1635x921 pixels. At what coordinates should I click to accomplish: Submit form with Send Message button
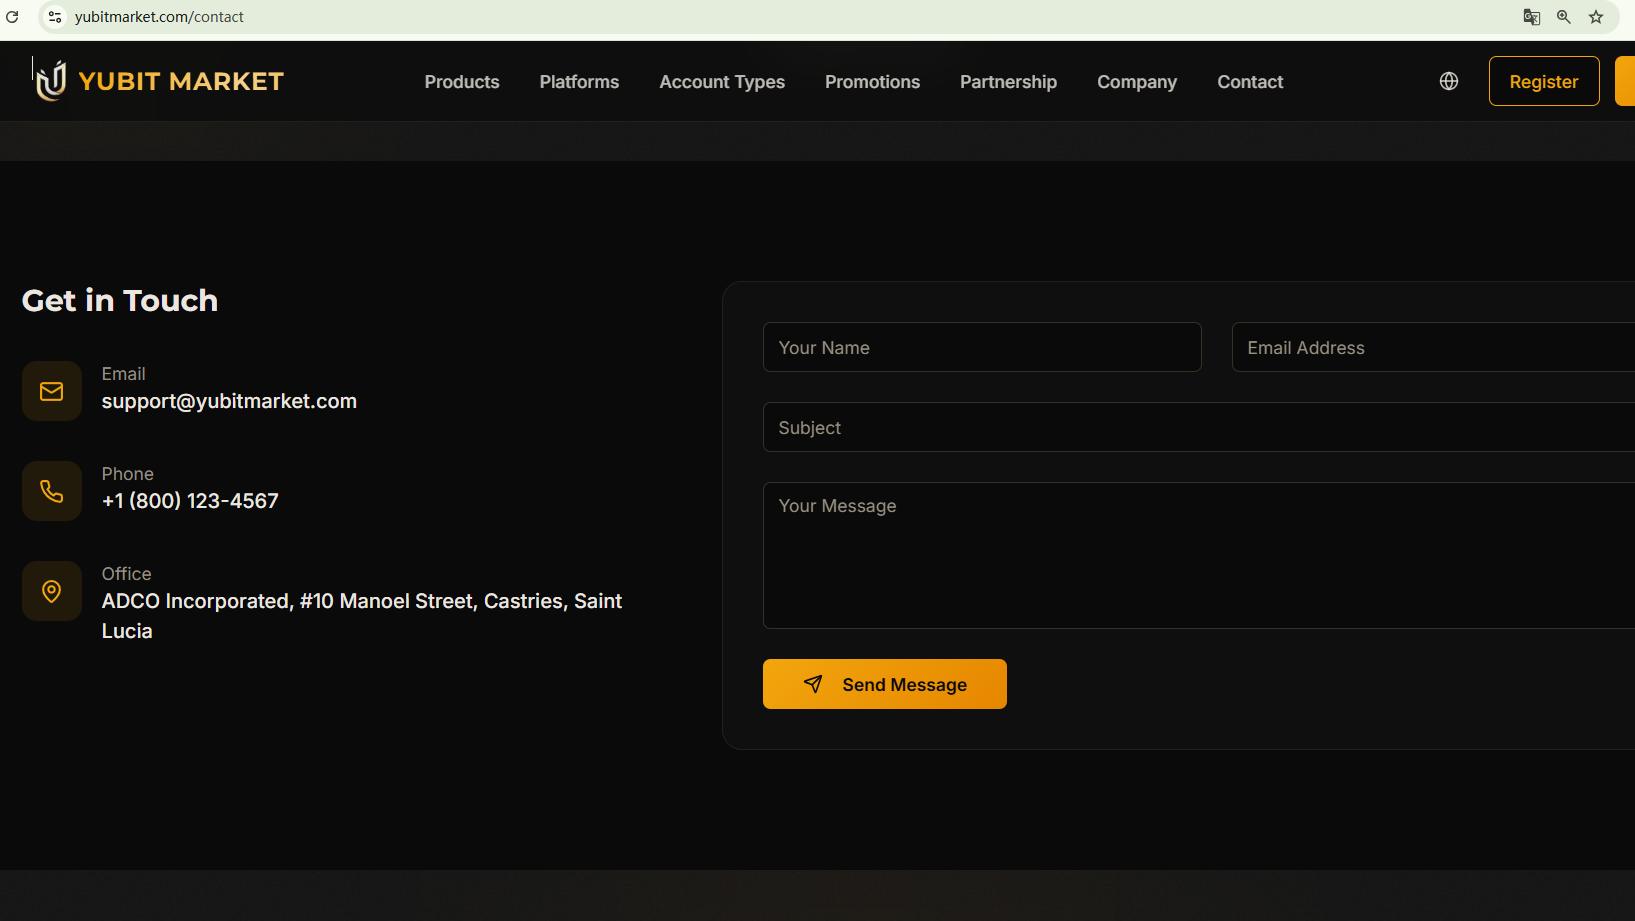(884, 684)
